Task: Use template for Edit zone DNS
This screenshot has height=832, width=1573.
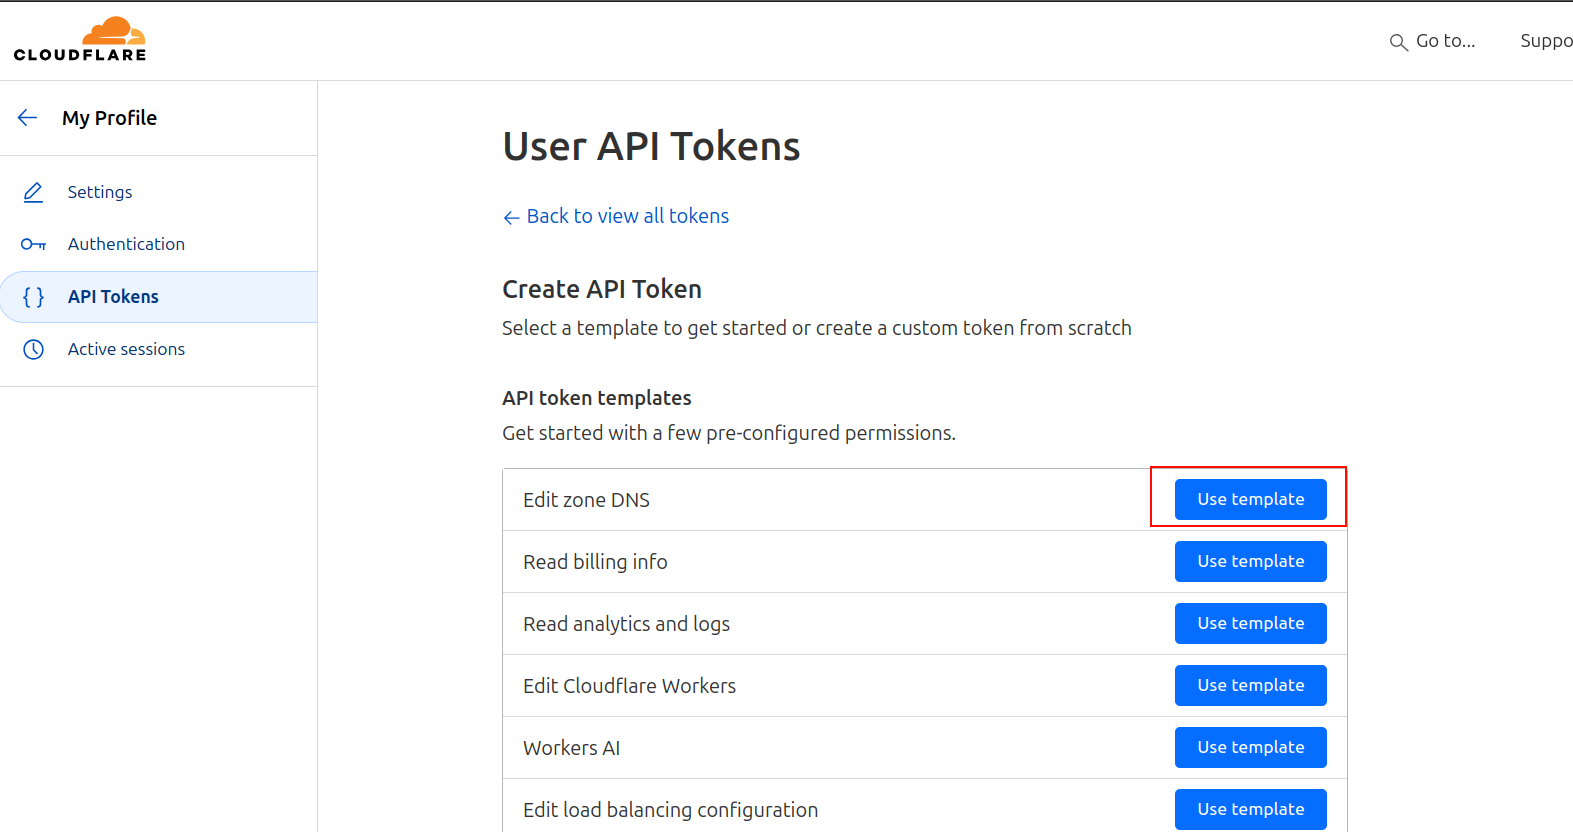Action: pos(1250,499)
